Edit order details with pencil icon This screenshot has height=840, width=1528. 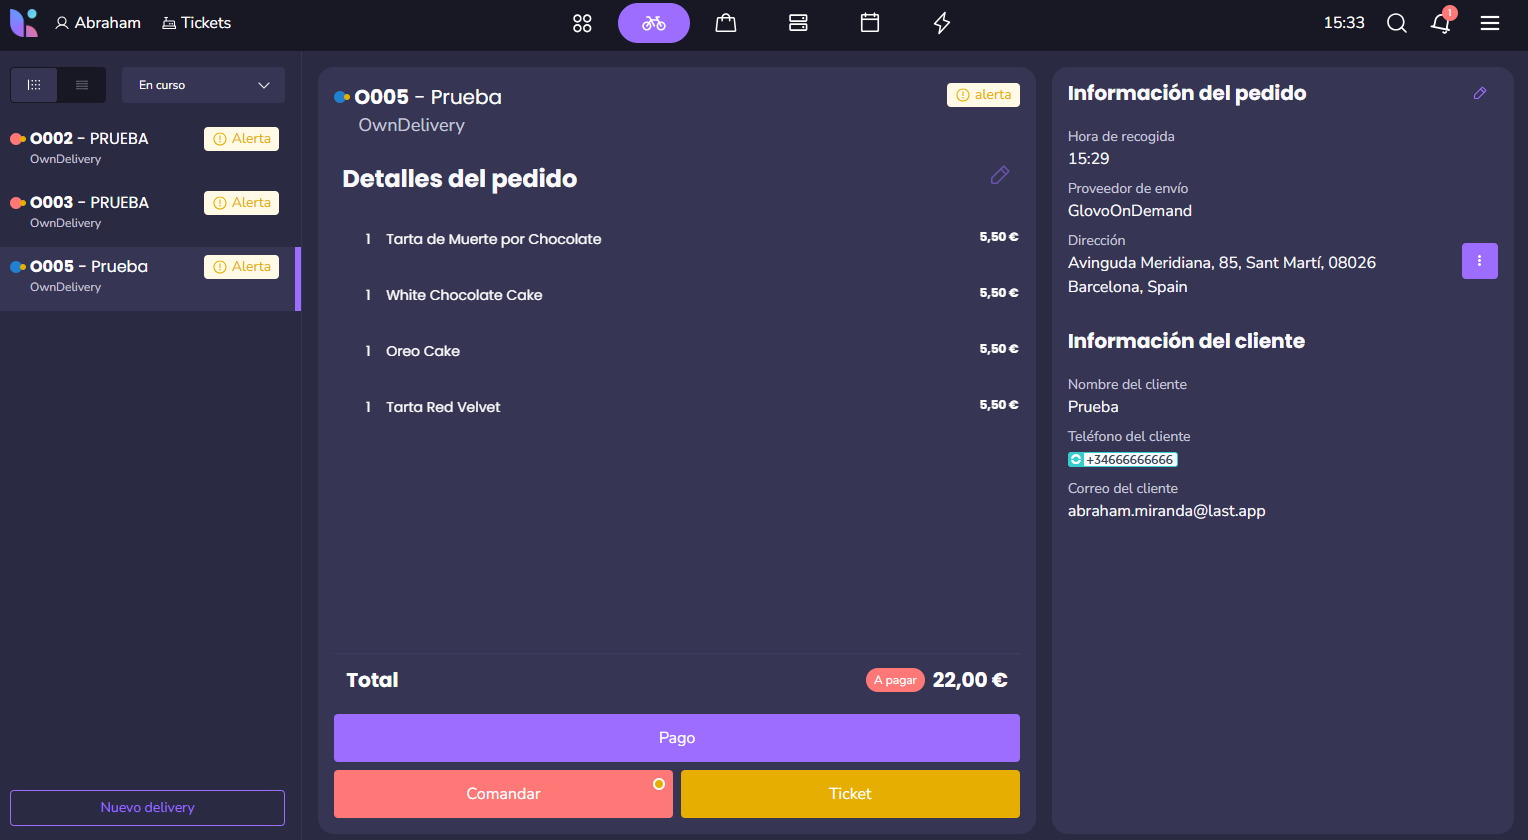pyautogui.click(x=999, y=175)
